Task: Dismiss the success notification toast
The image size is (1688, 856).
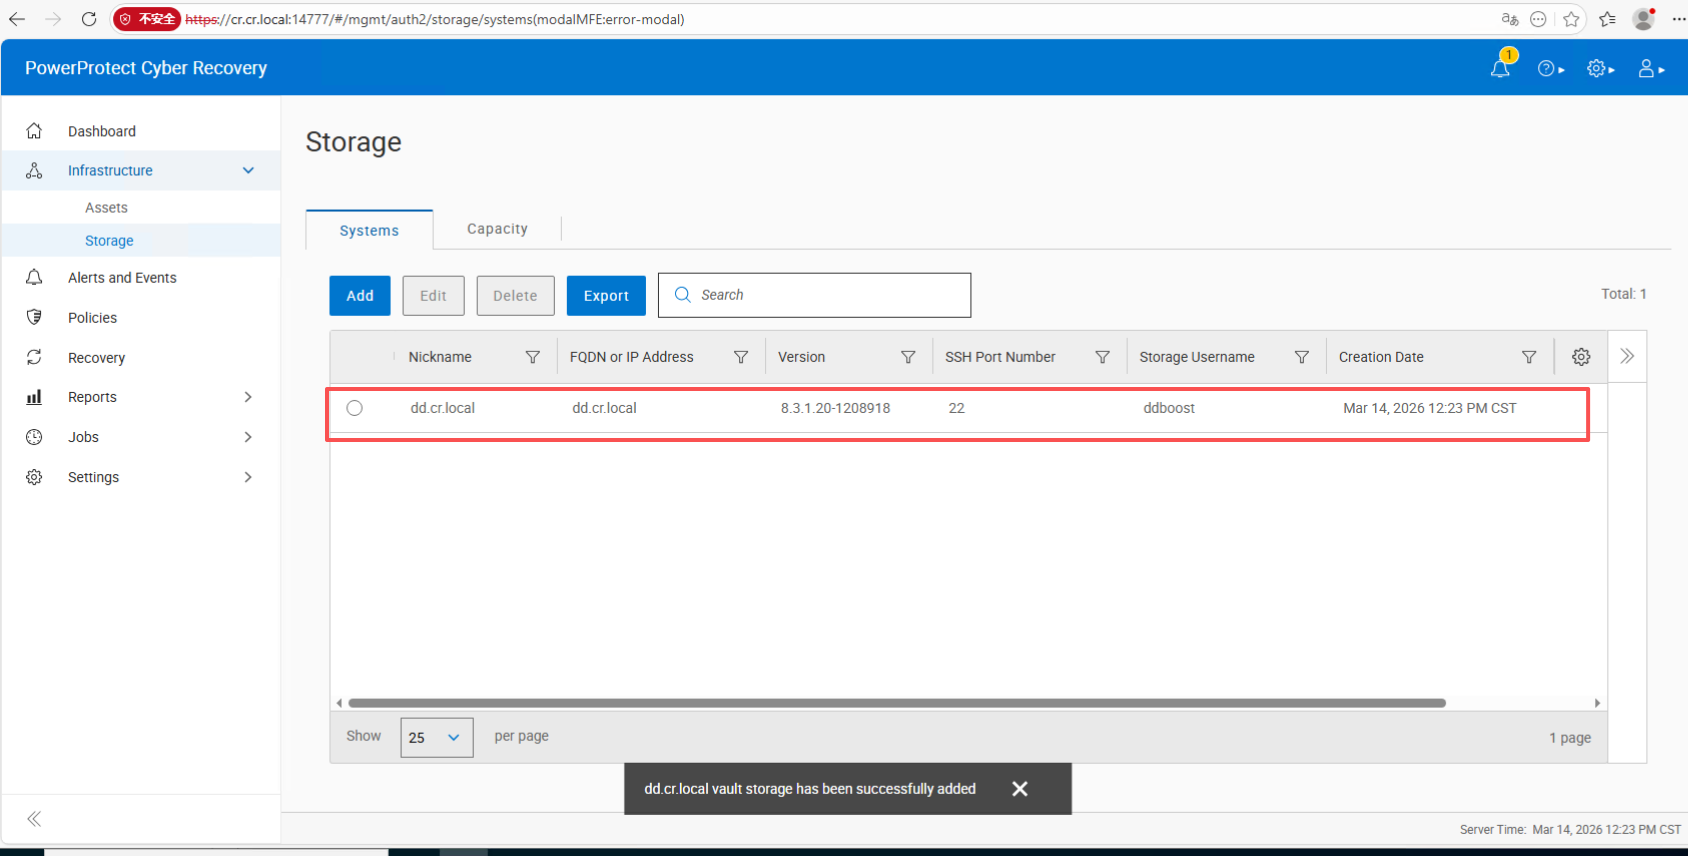Action: click(1020, 789)
